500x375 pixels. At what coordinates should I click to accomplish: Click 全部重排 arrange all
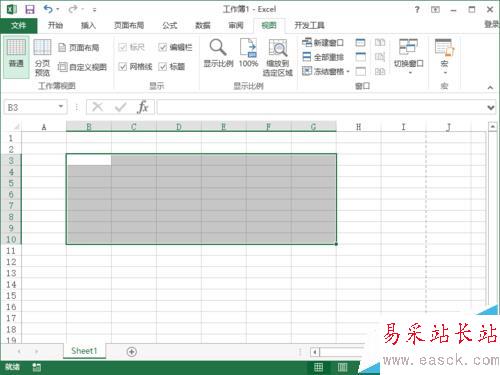[x=323, y=57]
